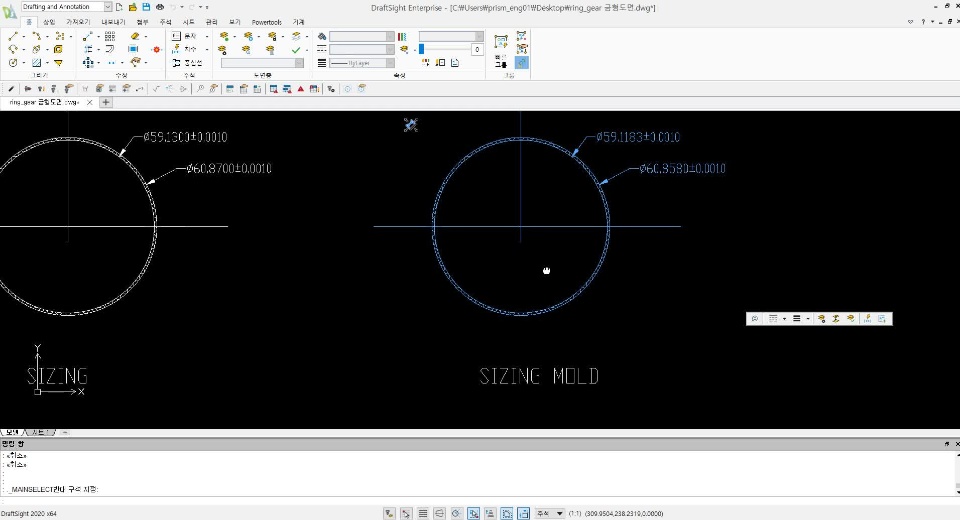
Task: Toggle the highlighted dashed square status bar icon
Action: pos(507,513)
